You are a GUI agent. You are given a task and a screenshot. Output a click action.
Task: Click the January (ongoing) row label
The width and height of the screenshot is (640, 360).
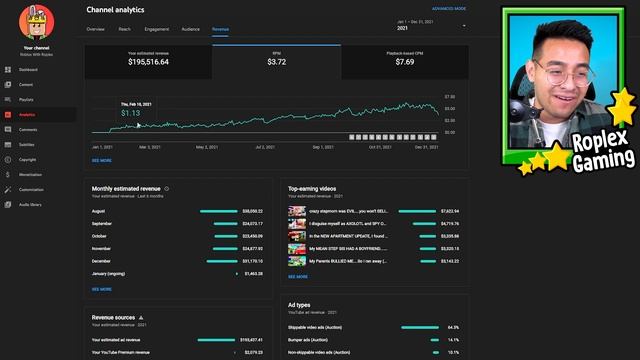click(x=109, y=274)
